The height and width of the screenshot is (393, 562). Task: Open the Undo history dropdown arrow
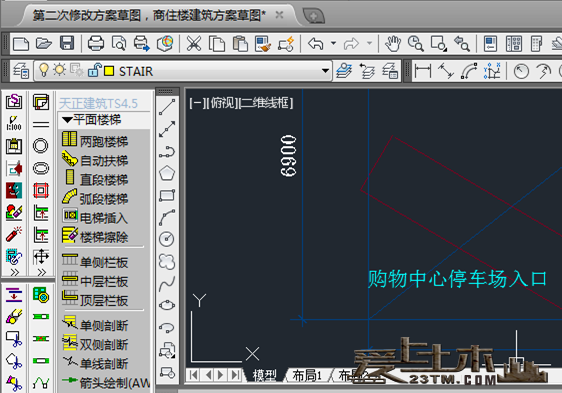pyautogui.click(x=333, y=43)
